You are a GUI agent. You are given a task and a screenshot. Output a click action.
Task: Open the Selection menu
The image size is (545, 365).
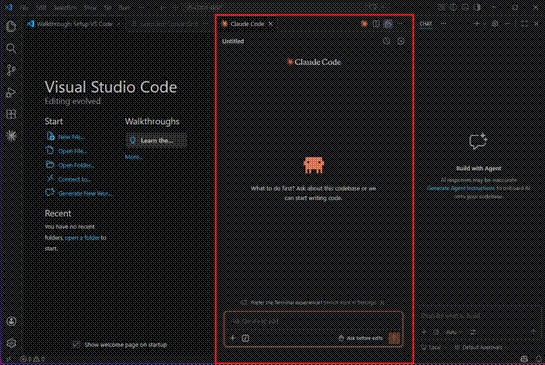pos(65,7)
